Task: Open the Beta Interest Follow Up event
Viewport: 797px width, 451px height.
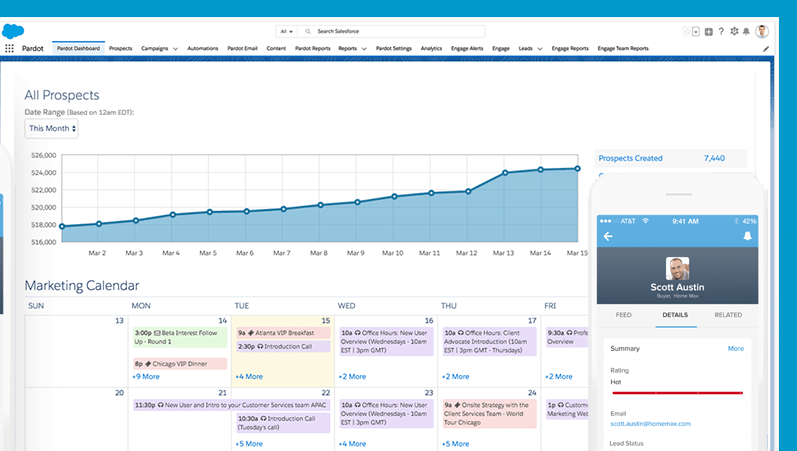Action: click(x=180, y=337)
